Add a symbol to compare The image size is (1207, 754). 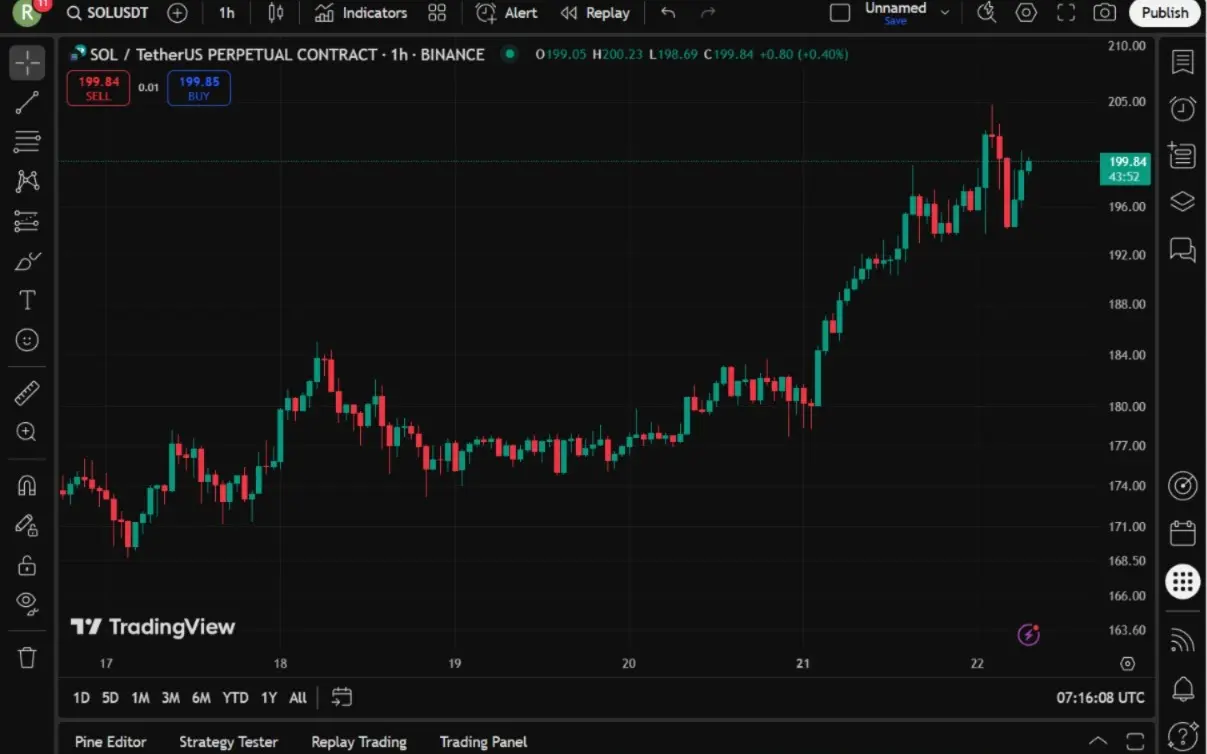tap(177, 13)
